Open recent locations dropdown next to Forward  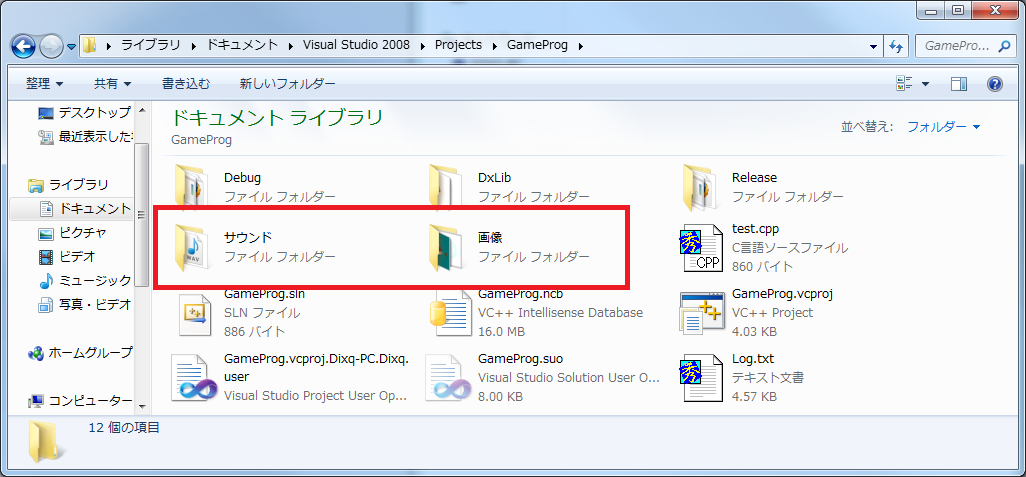(71, 46)
